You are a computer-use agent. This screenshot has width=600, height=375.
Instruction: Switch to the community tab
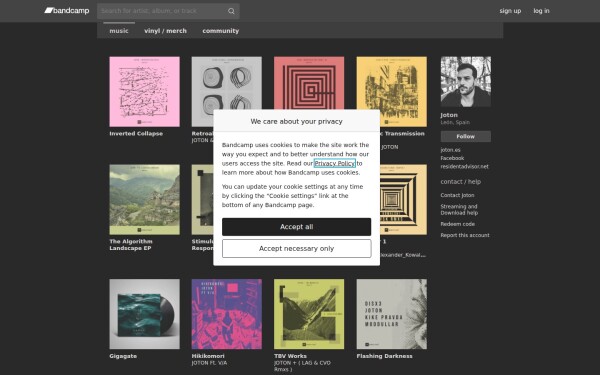click(x=220, y=31)
